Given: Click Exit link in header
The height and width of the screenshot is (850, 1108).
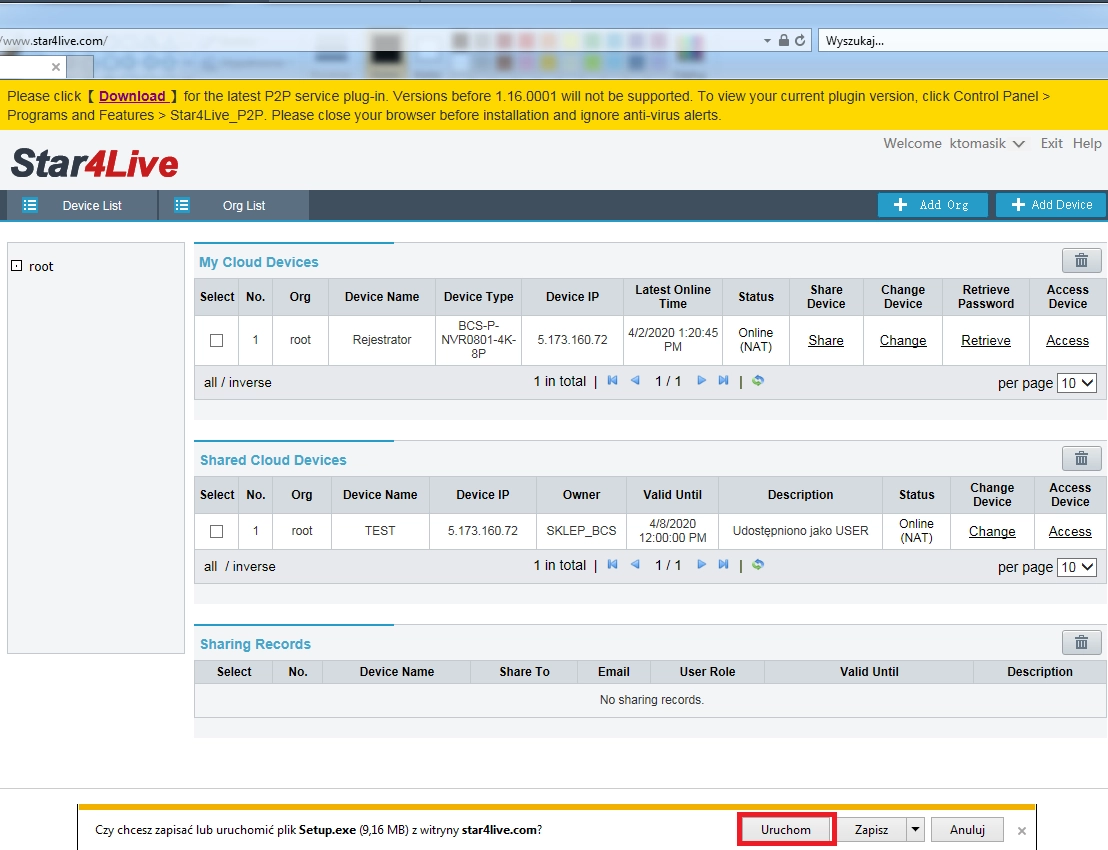Looking at the screenshot, I should pyautogui.click(x=1051, y=143).
